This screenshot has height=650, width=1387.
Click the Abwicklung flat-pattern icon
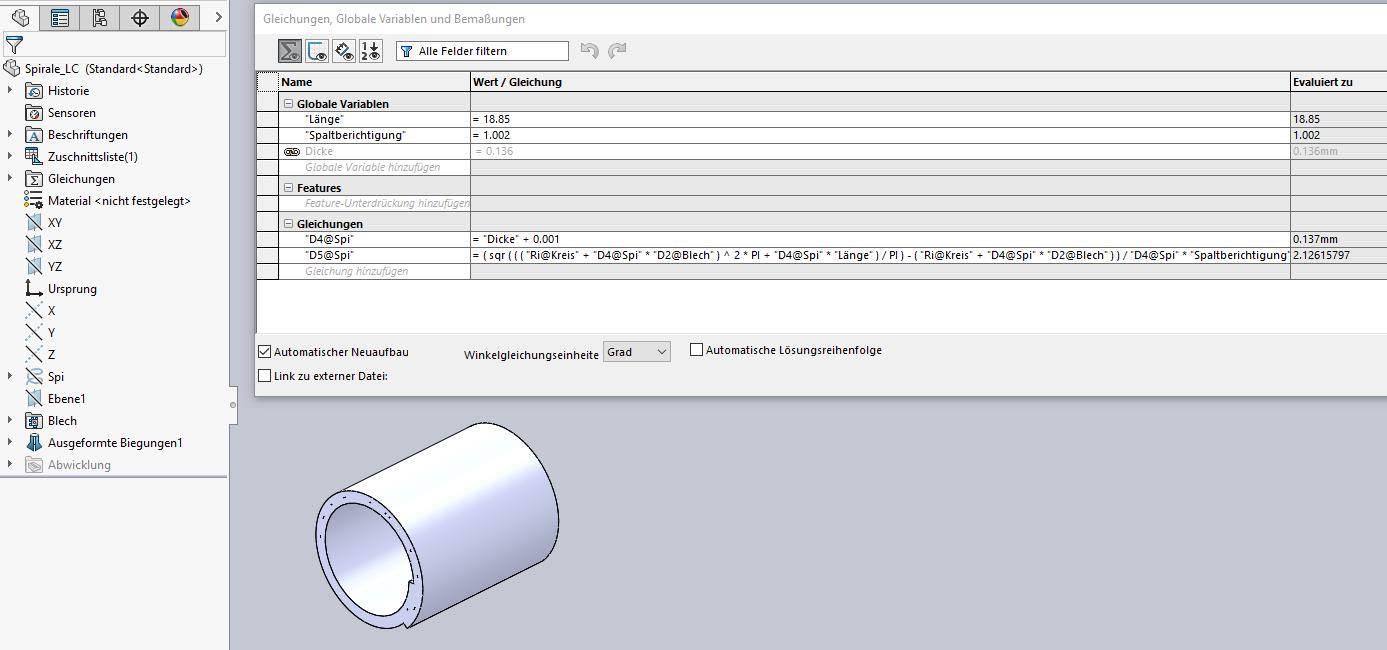pos(34,465)
